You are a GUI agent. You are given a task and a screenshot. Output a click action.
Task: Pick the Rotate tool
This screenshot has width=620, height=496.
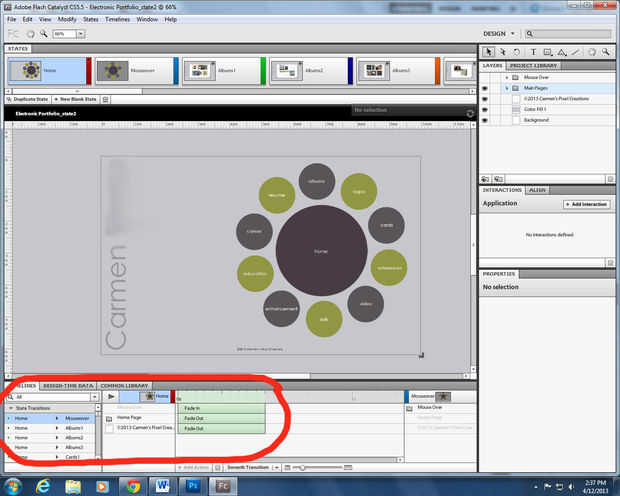pyautogui.click(x=516, y=52)
